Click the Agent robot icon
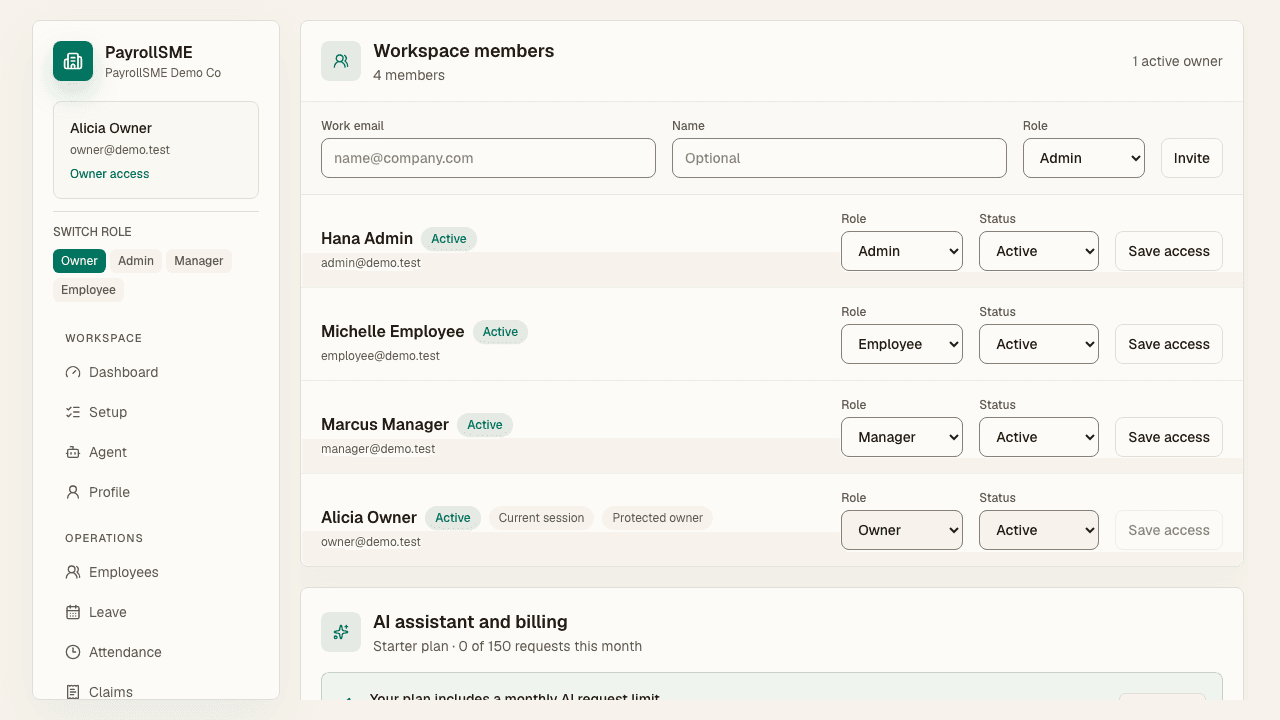This screenshot has width=1280, height=720. 73,452
